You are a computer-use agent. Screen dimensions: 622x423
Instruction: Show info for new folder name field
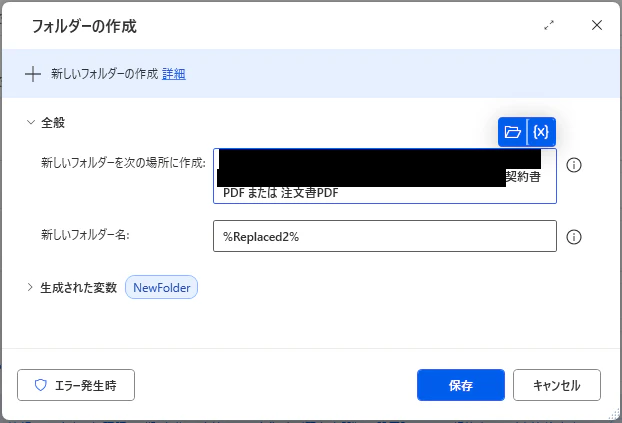pos(574,237)
